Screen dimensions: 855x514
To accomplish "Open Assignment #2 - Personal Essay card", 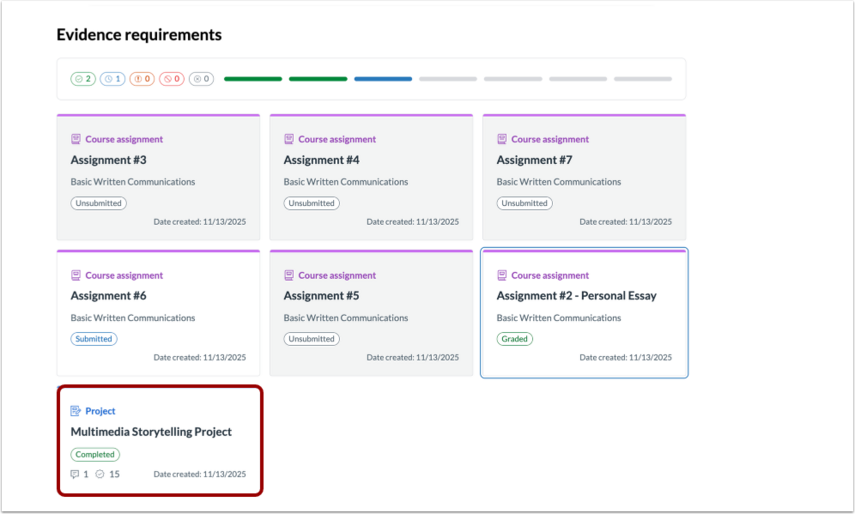I will tap(584, 313).
